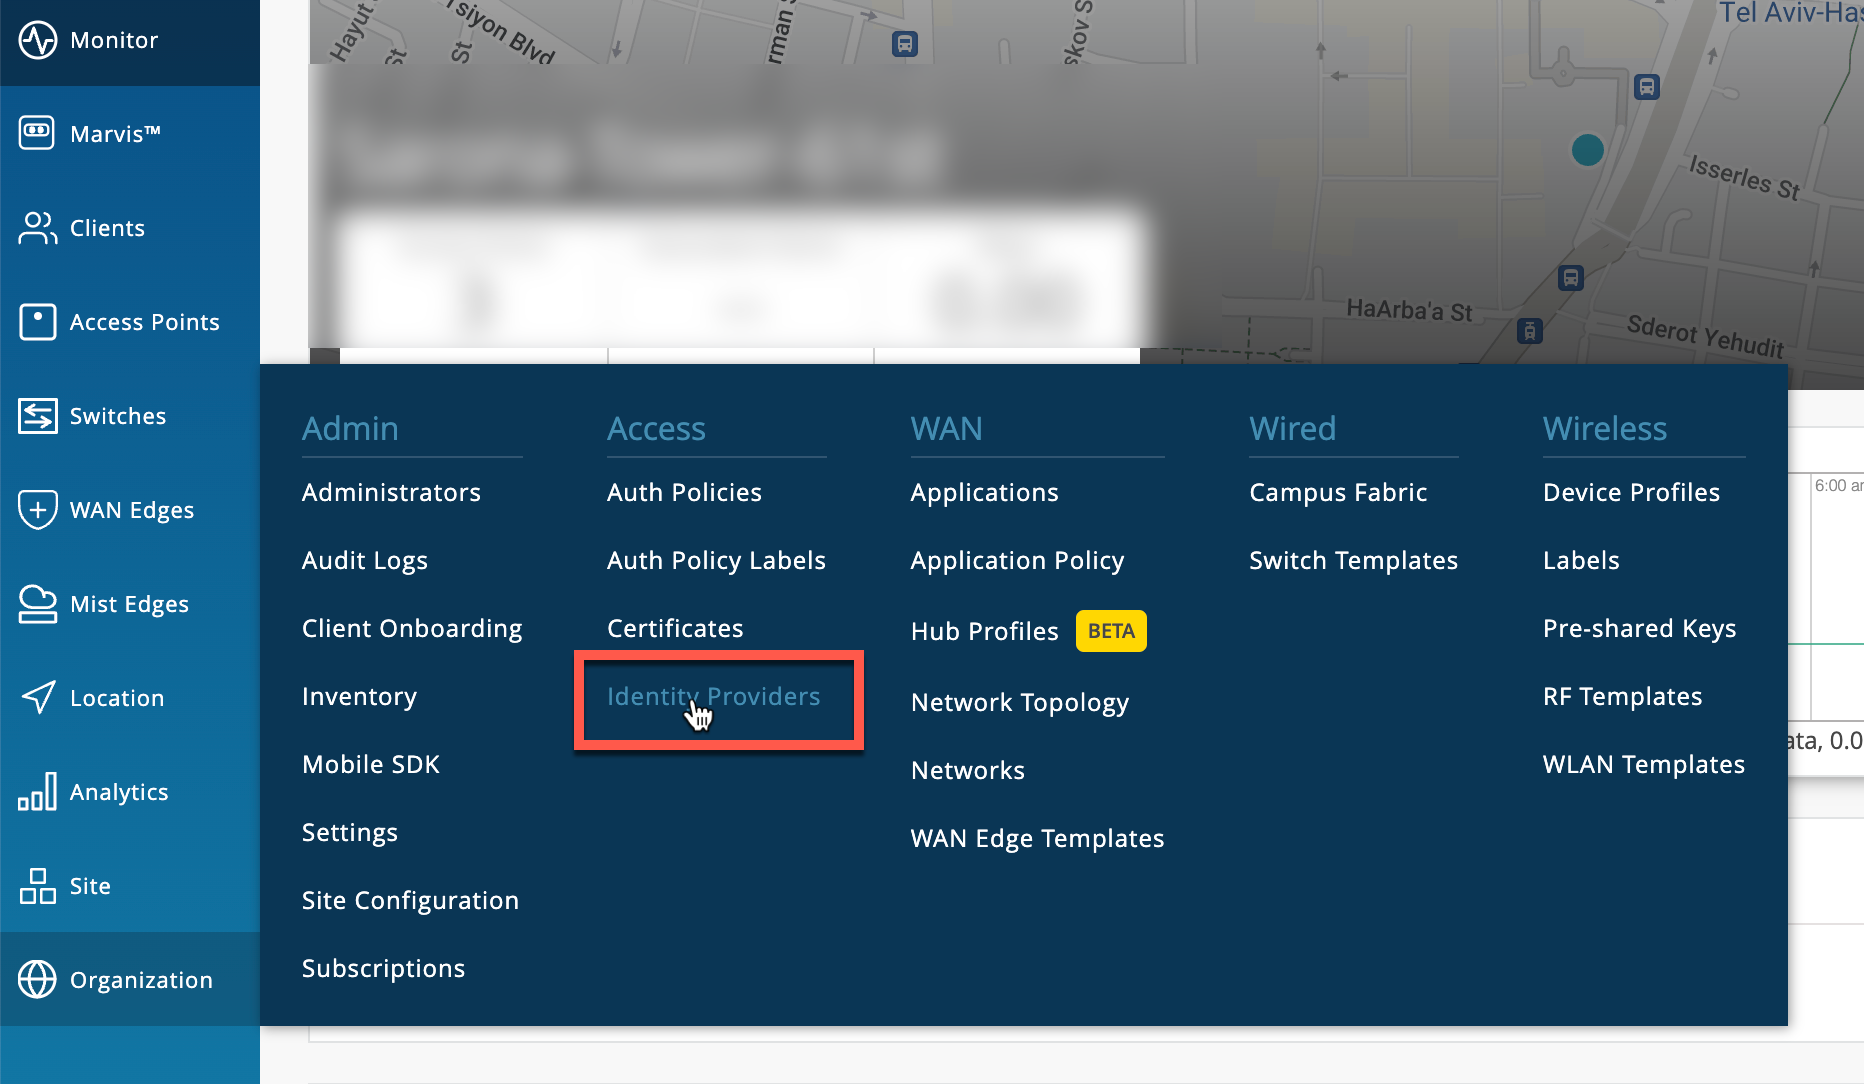Open Identity Providers under Access
1864x1084 pixels.
click(713, 697)
